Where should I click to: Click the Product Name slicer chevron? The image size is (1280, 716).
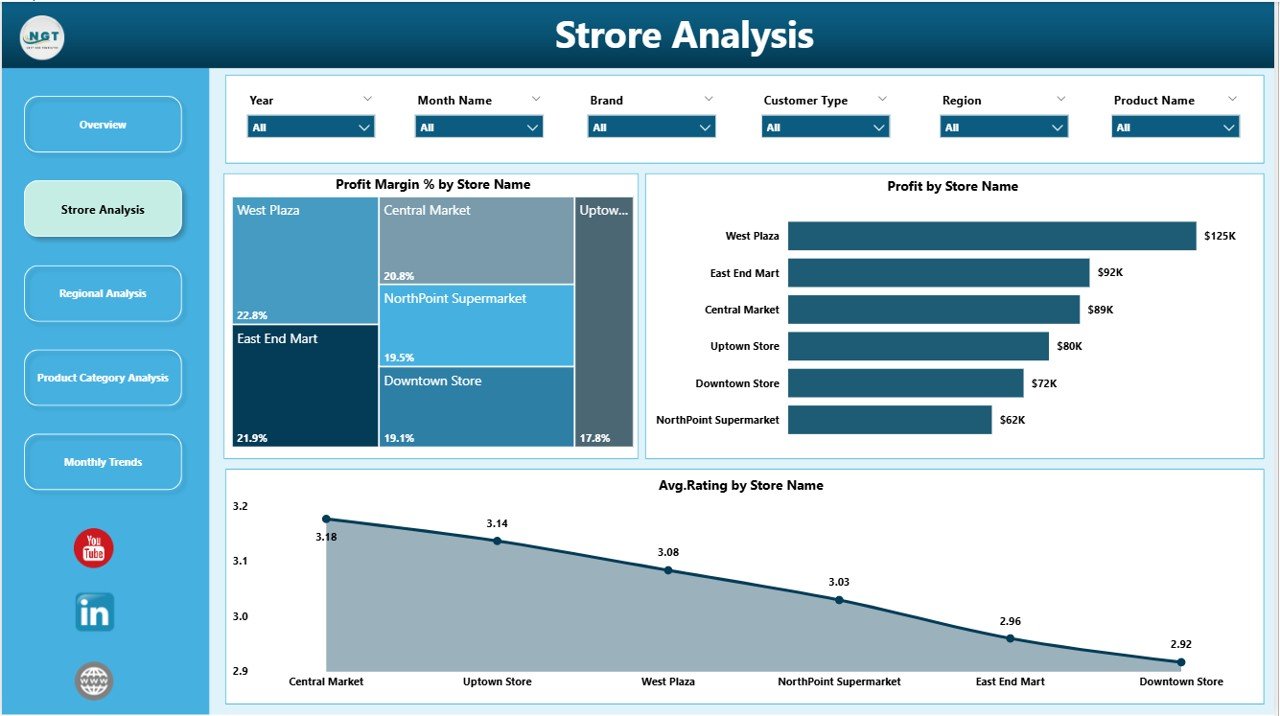point(1229,100)
